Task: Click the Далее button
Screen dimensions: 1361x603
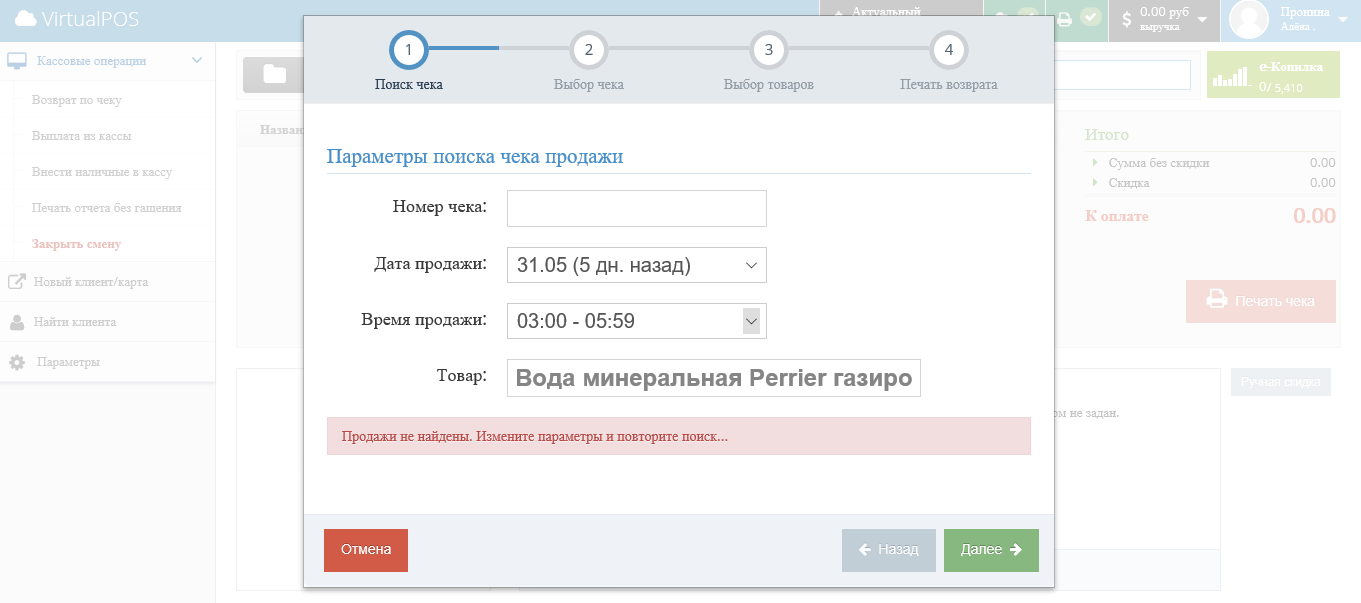Action: point(990,549)
